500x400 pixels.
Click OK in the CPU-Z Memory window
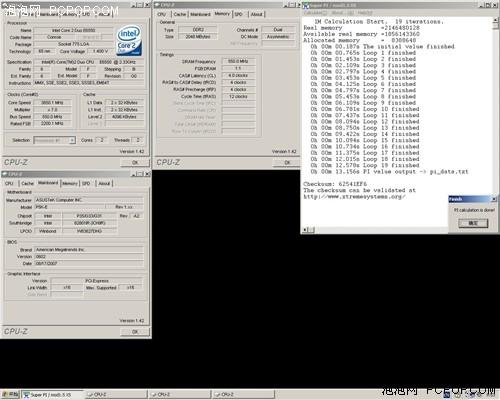(287, 162)
